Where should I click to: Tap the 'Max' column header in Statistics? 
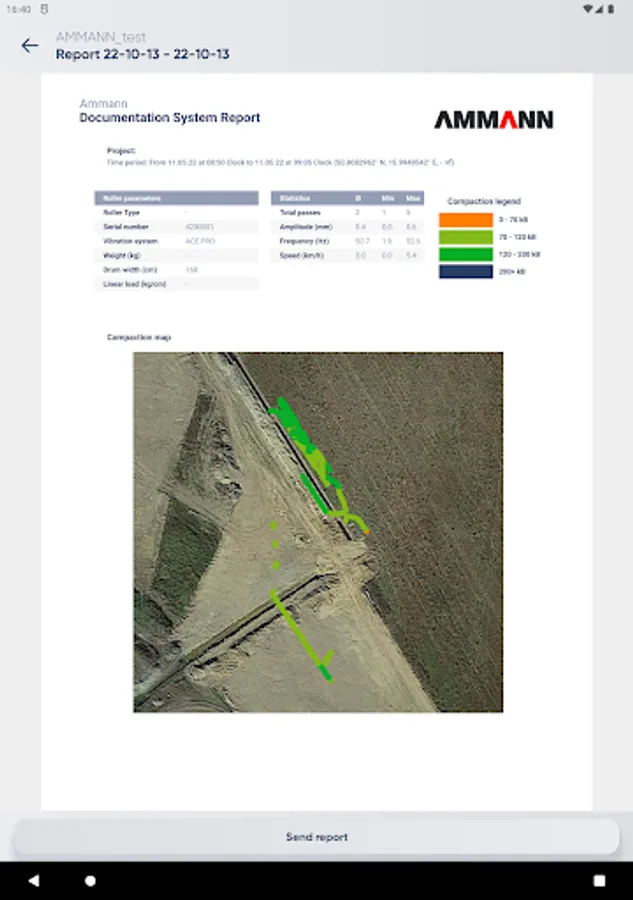[x=413, y=198]
